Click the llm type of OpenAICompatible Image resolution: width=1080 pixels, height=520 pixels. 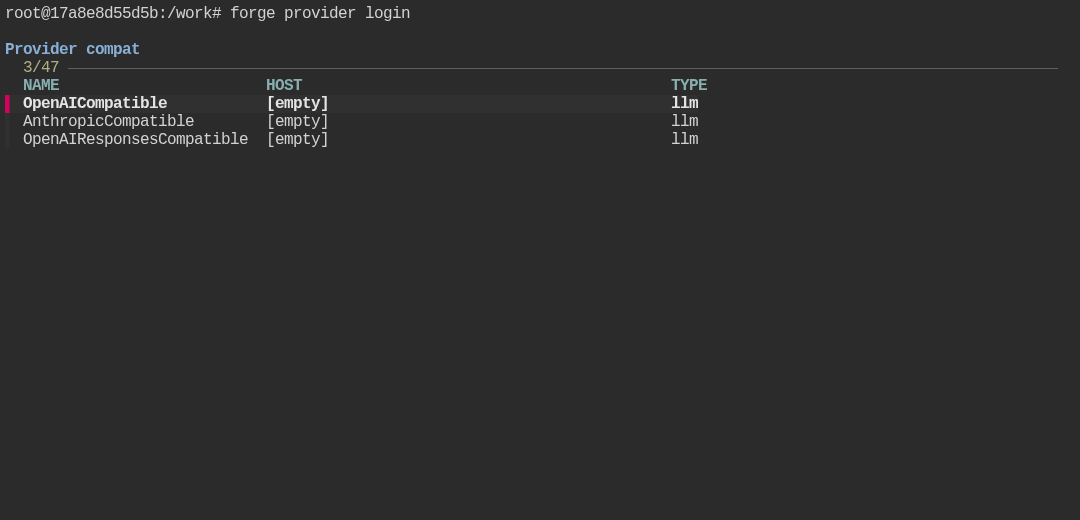coord(685,103)
